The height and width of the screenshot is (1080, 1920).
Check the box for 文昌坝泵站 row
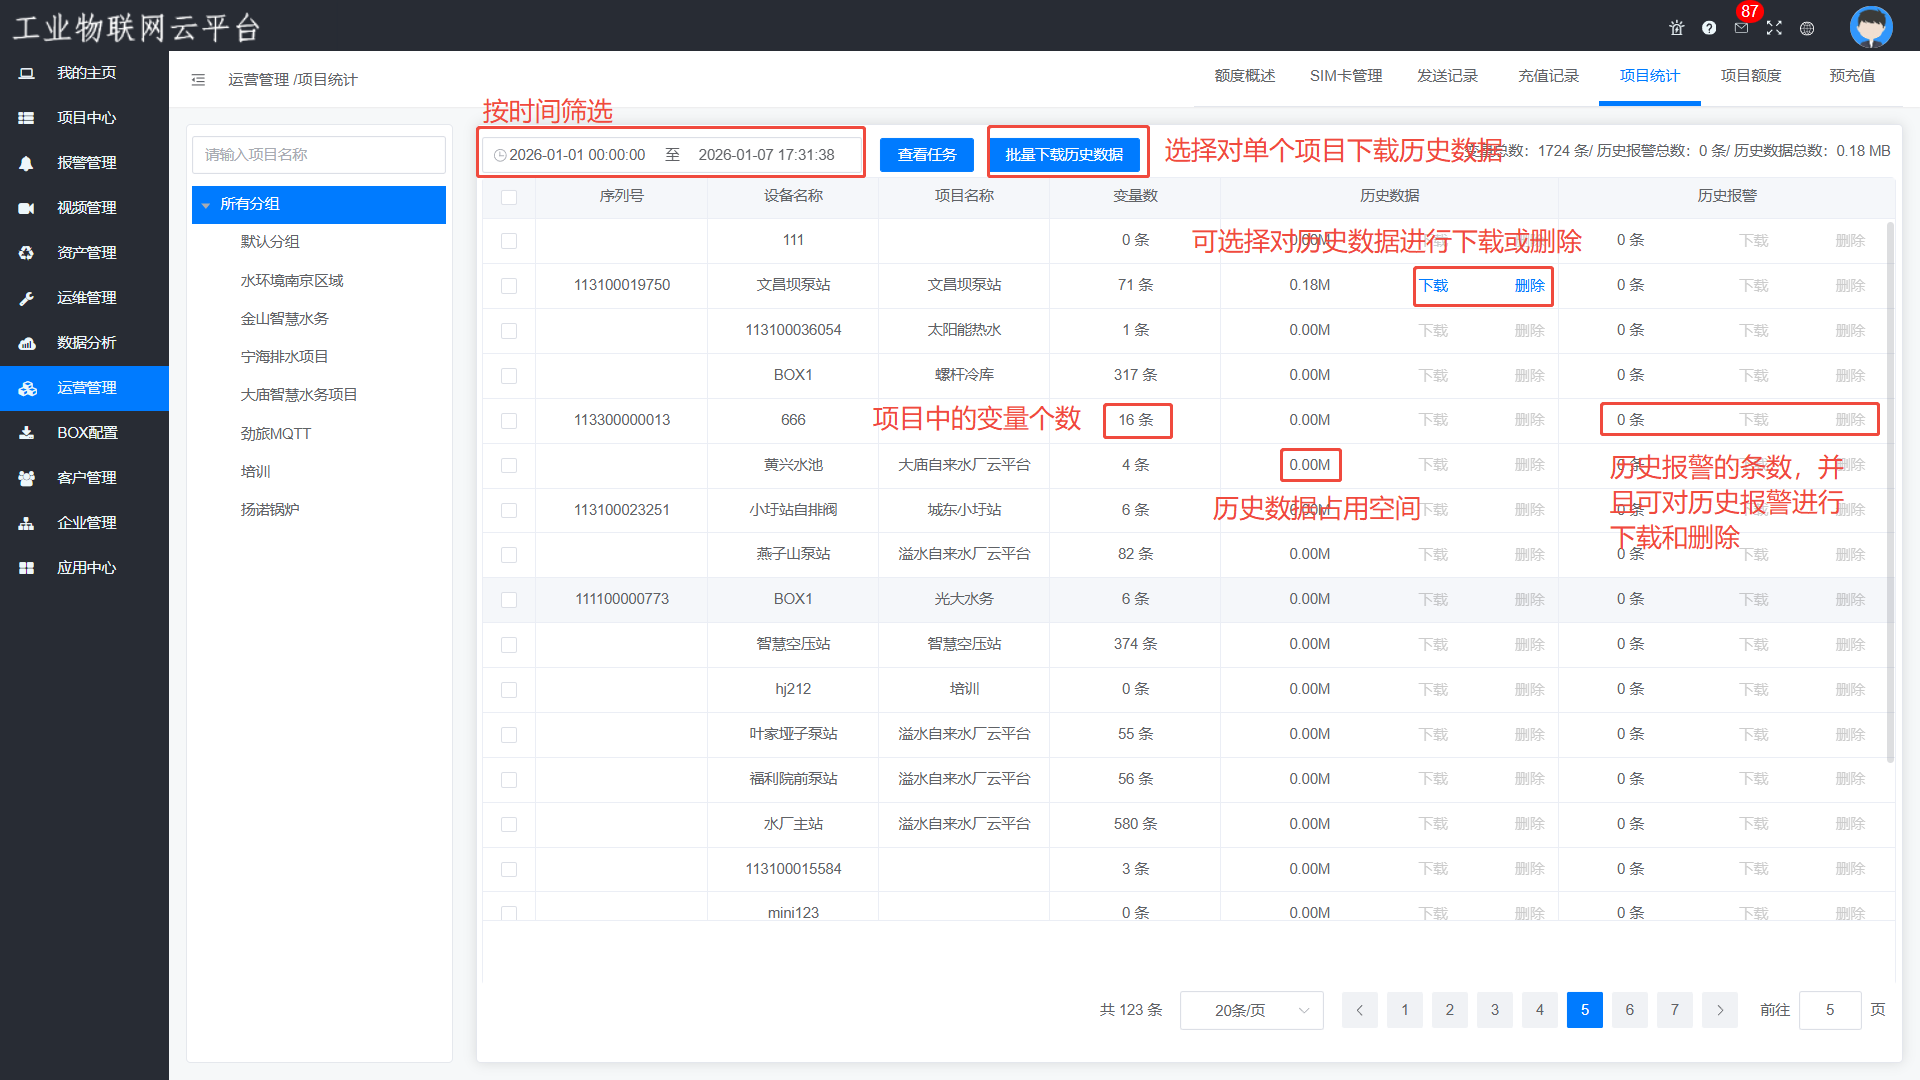[509, 286]
